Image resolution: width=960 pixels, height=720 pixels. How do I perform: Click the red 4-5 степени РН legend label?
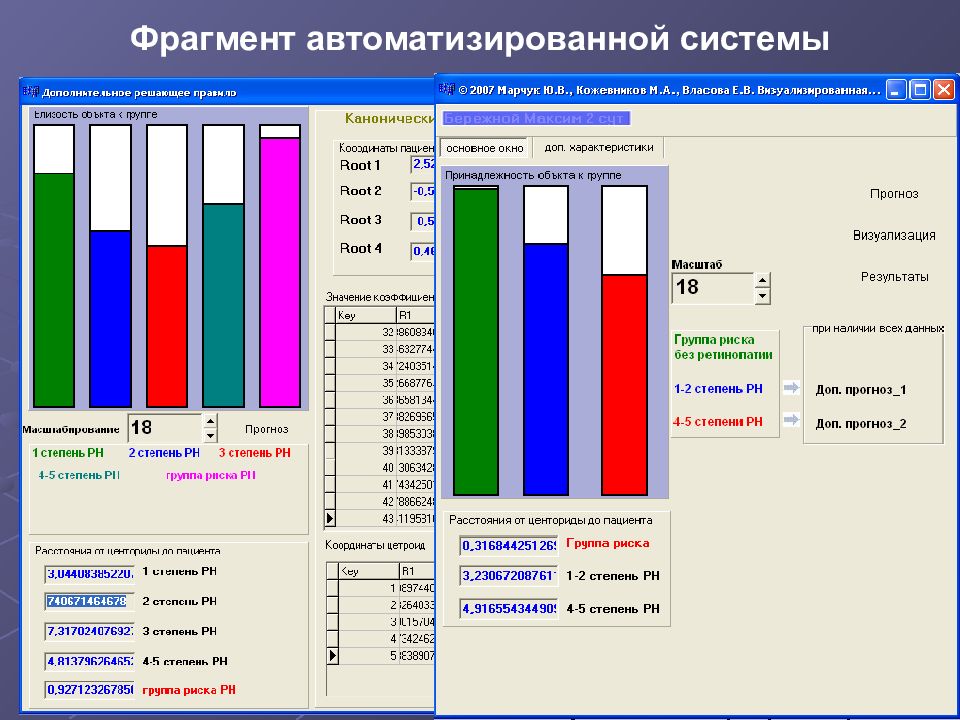tap(718, 421)
